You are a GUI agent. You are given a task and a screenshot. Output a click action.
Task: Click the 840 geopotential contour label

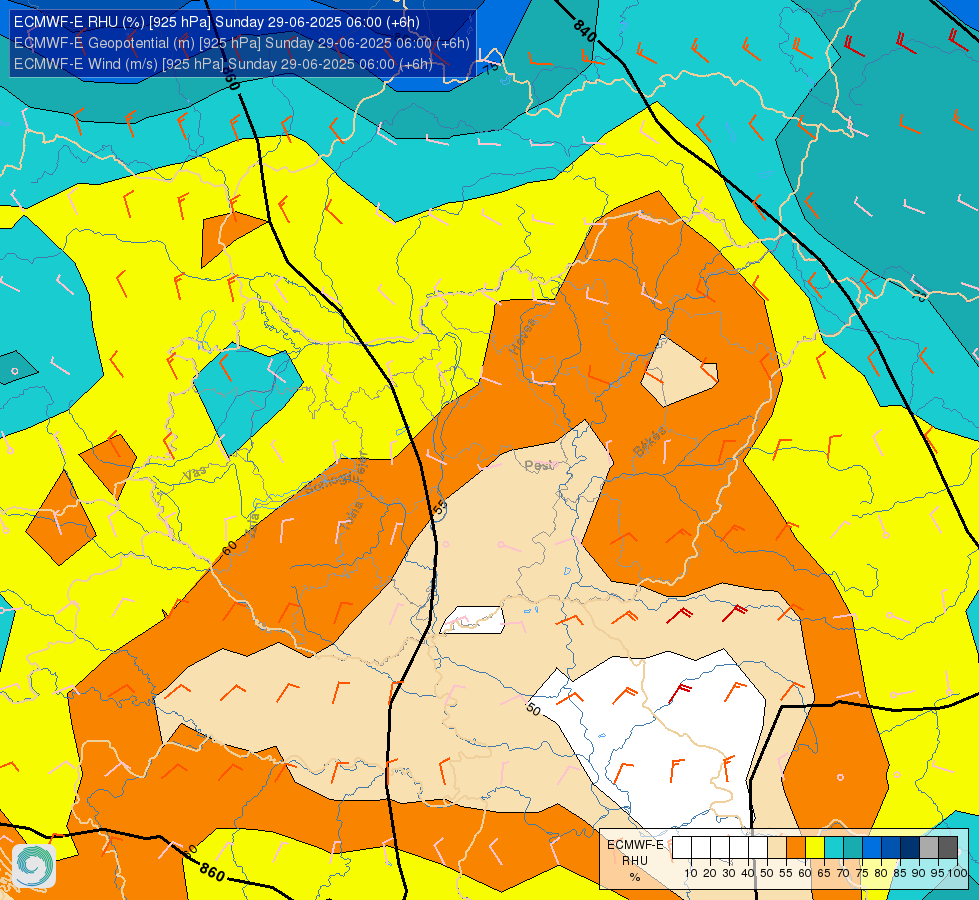point(584,31)
